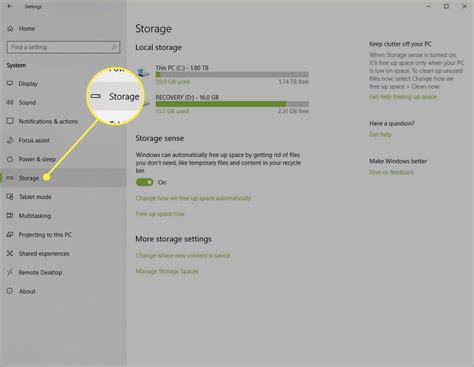Click the Get help link

(380, 134)
